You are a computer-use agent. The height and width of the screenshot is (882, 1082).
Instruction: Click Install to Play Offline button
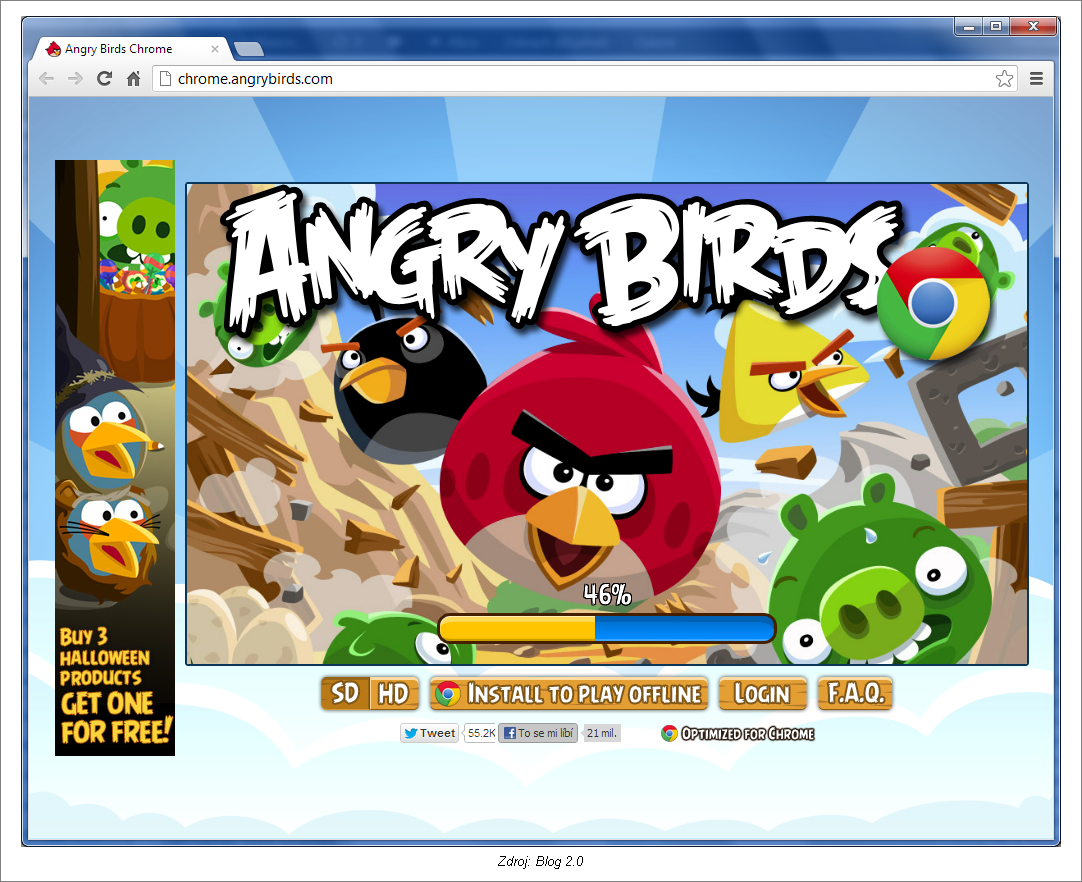569,694
